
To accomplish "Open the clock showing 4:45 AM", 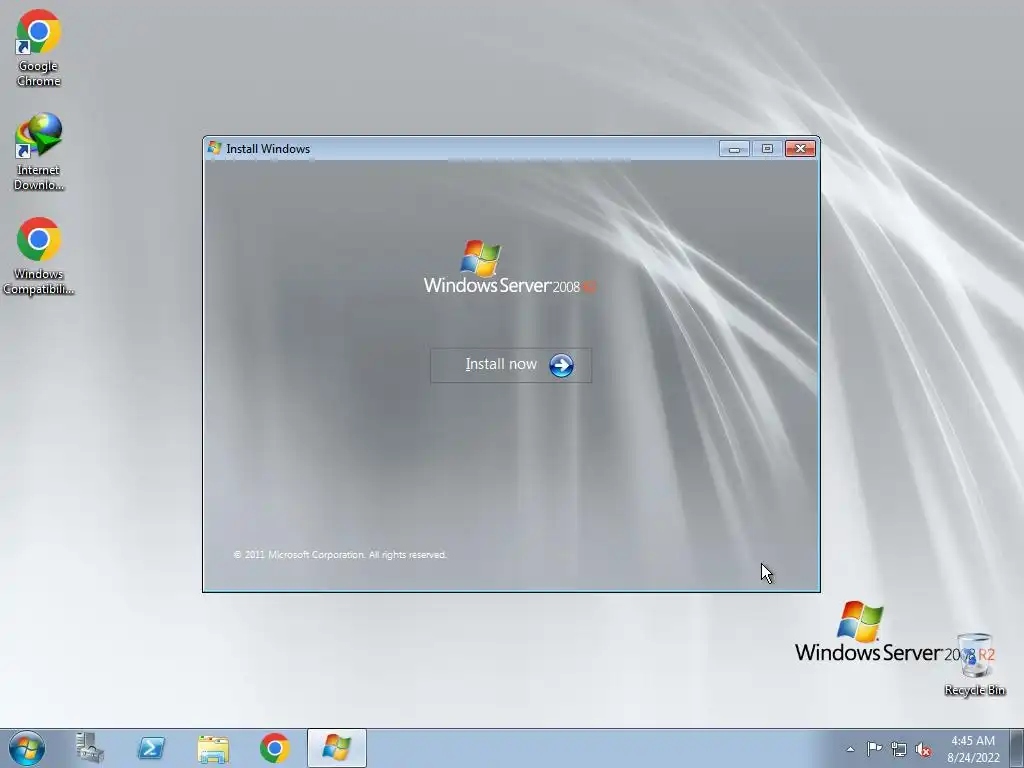I will pos(973,748).
